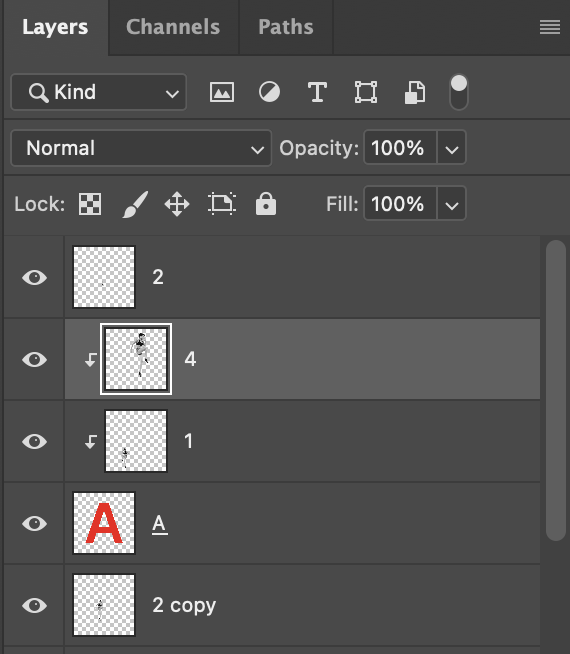Lock image pixels brush icon
The width and height of the screenshot is (570, 654).
coord(135,204)
